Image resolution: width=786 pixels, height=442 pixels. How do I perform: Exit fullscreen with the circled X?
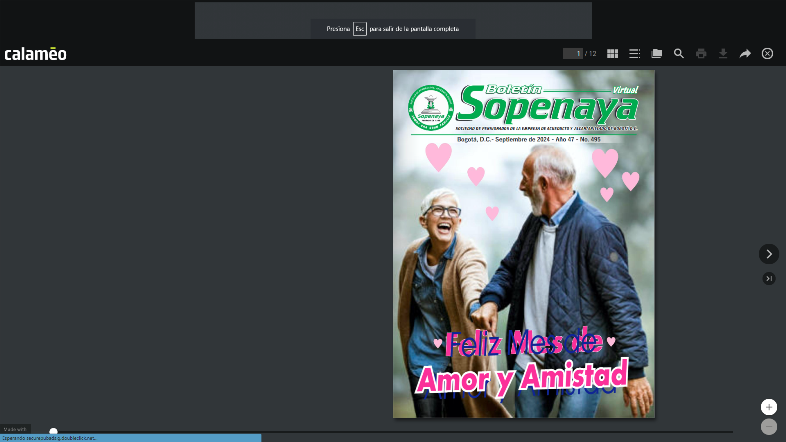click(767, 54)
